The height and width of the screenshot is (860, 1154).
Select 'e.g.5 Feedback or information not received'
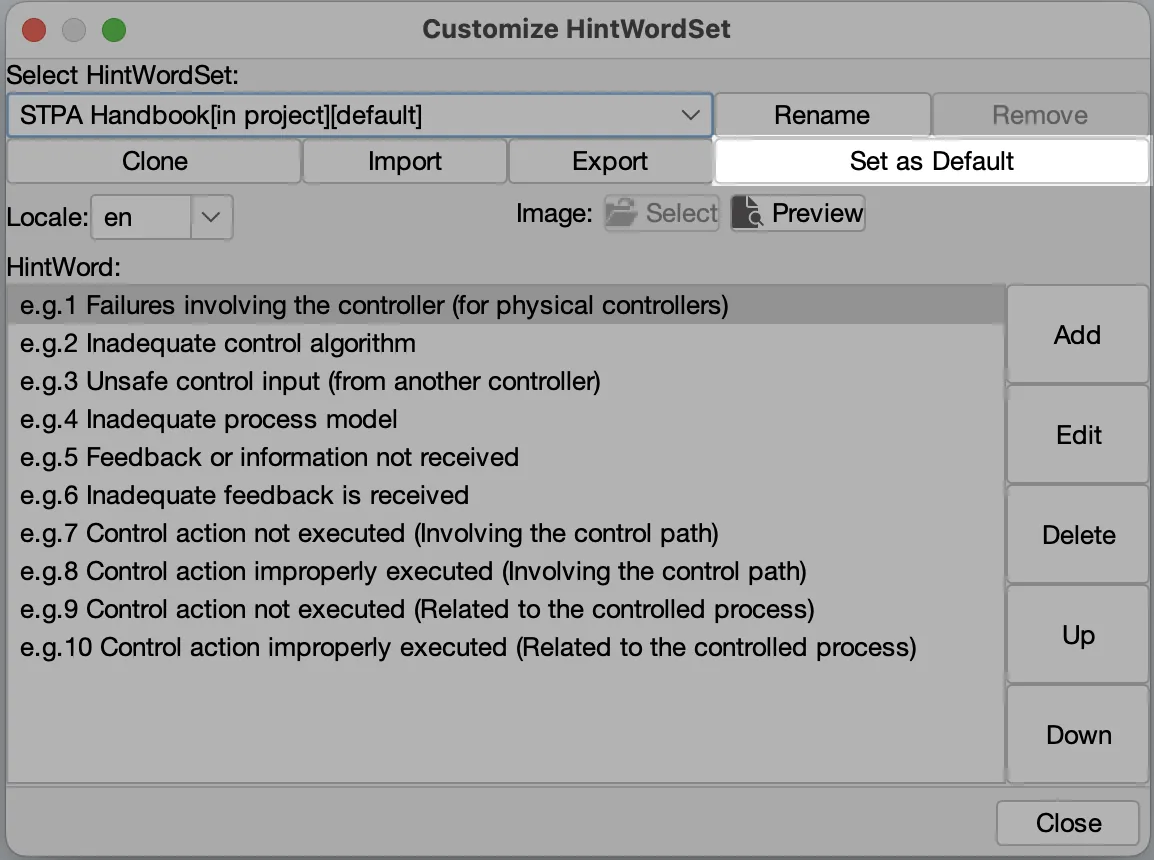click(506, 458)
